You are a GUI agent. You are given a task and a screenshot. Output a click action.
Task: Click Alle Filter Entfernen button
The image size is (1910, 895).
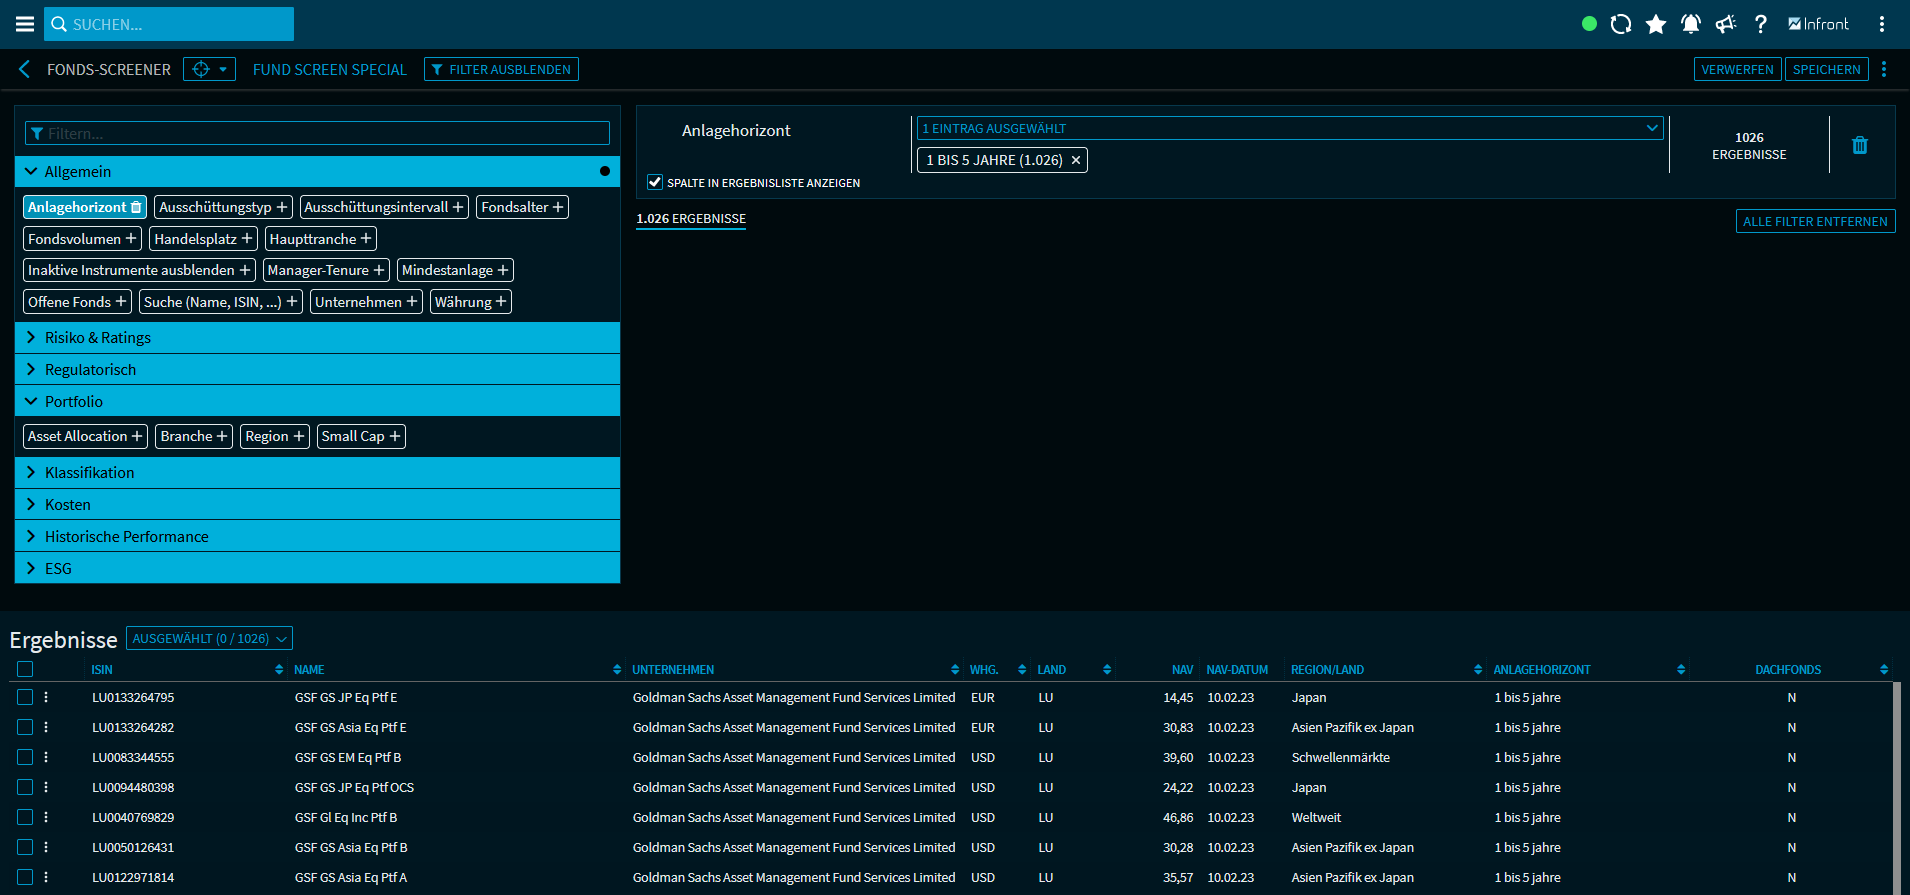[x=1815, y=222]
